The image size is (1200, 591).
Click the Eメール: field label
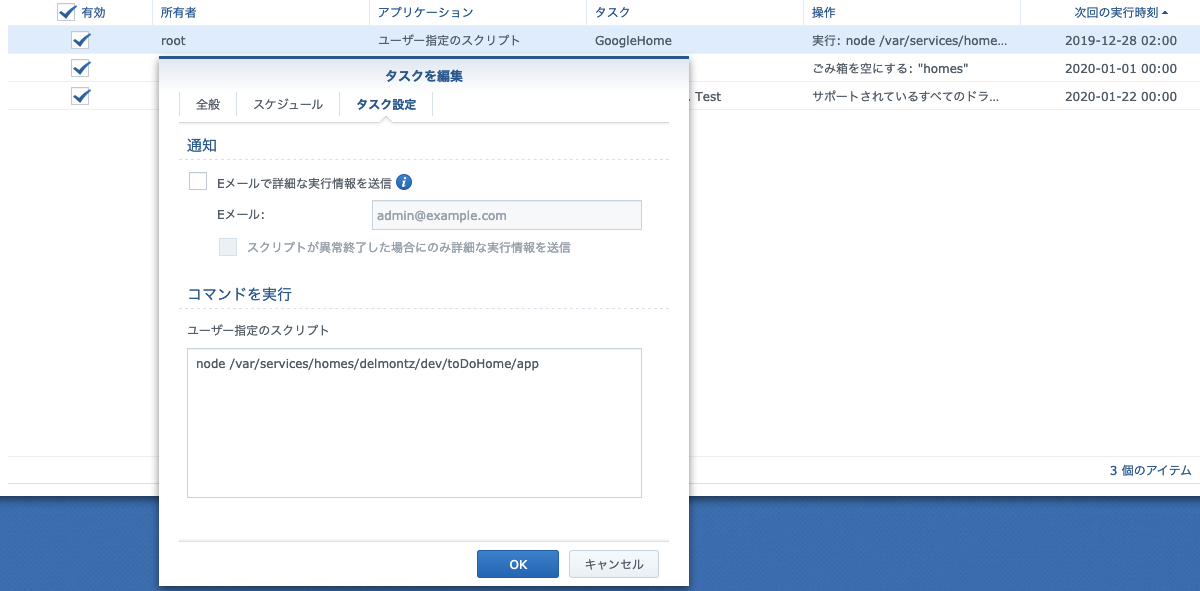pyautogui.click(x=240, y=215)
